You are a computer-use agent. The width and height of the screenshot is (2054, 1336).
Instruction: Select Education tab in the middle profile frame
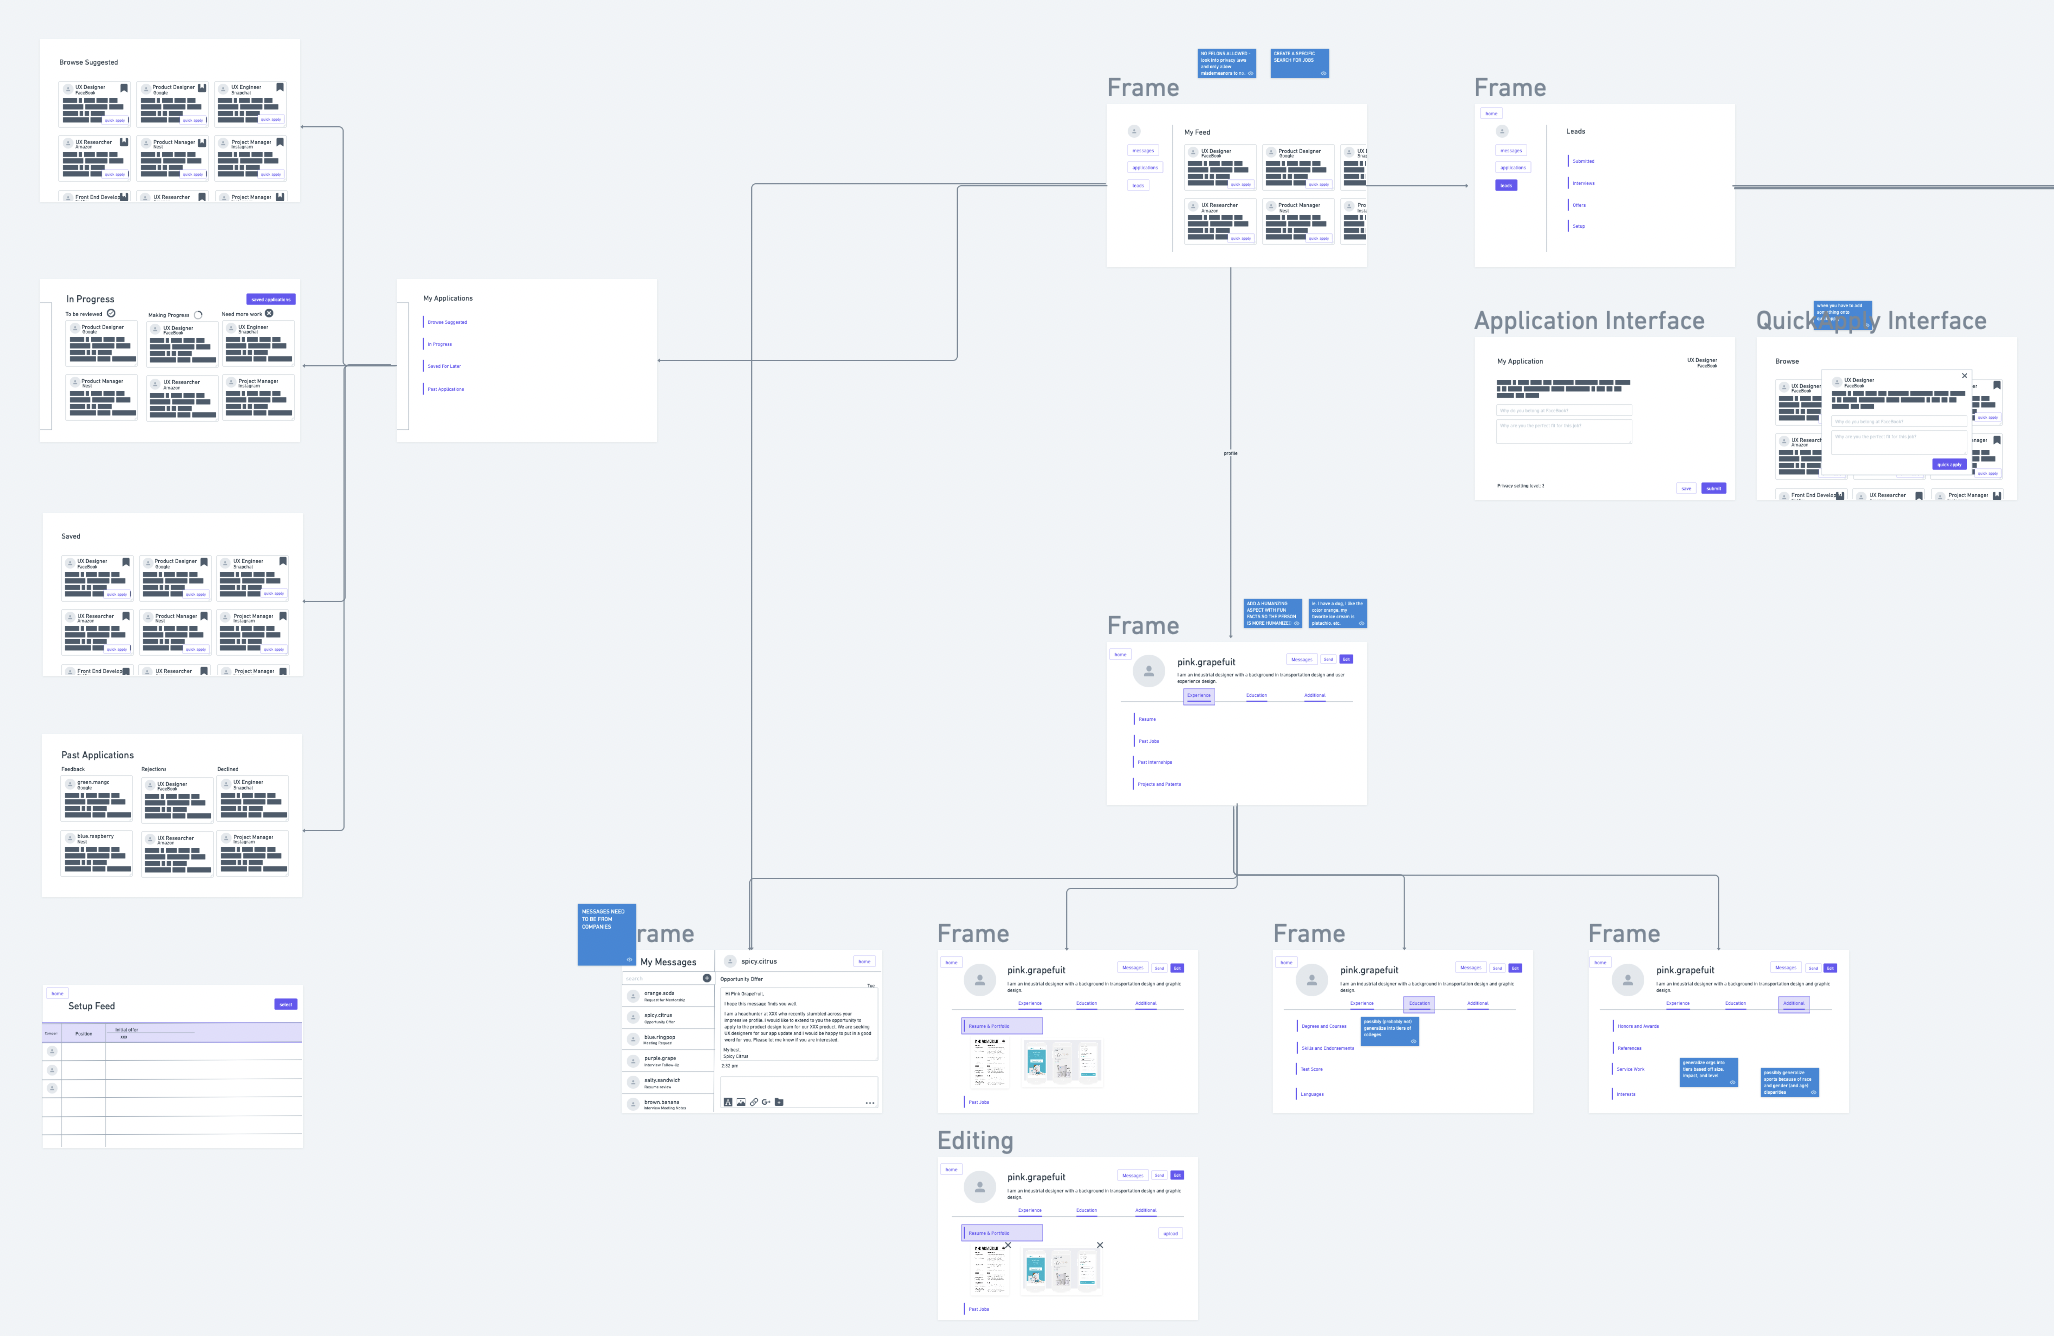[x=1419, y=1003]
